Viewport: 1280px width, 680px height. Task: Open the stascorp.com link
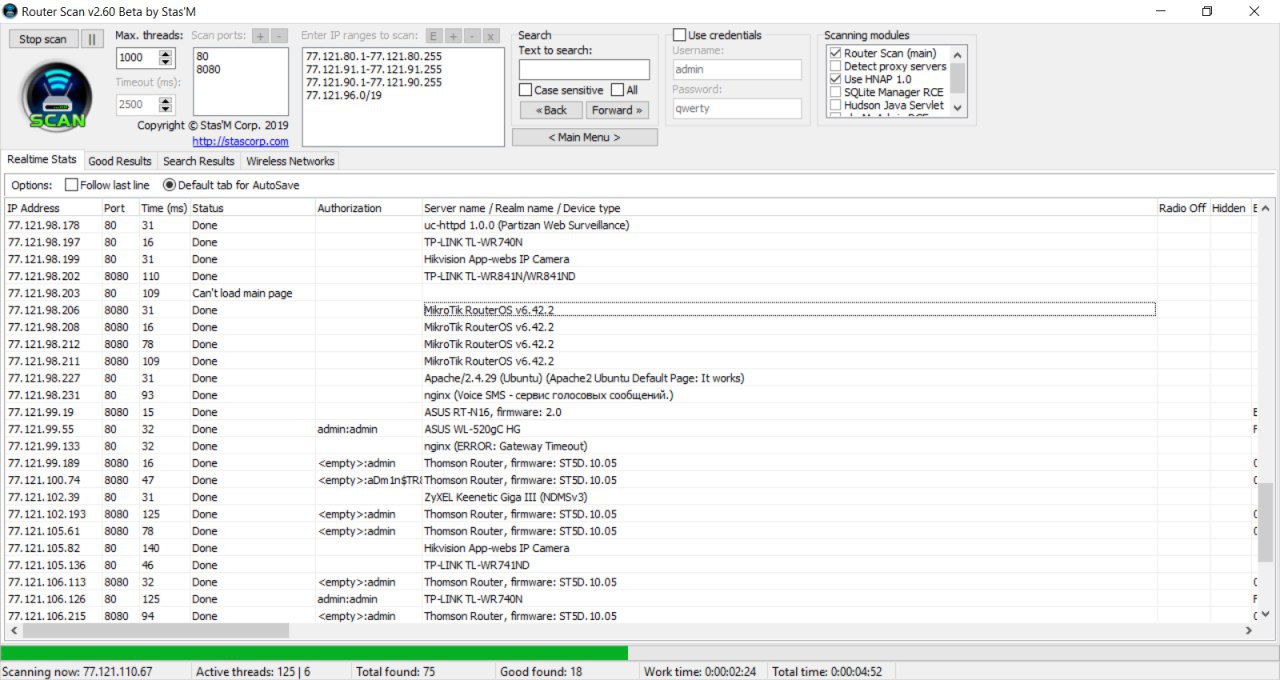(x=240, y=141)
